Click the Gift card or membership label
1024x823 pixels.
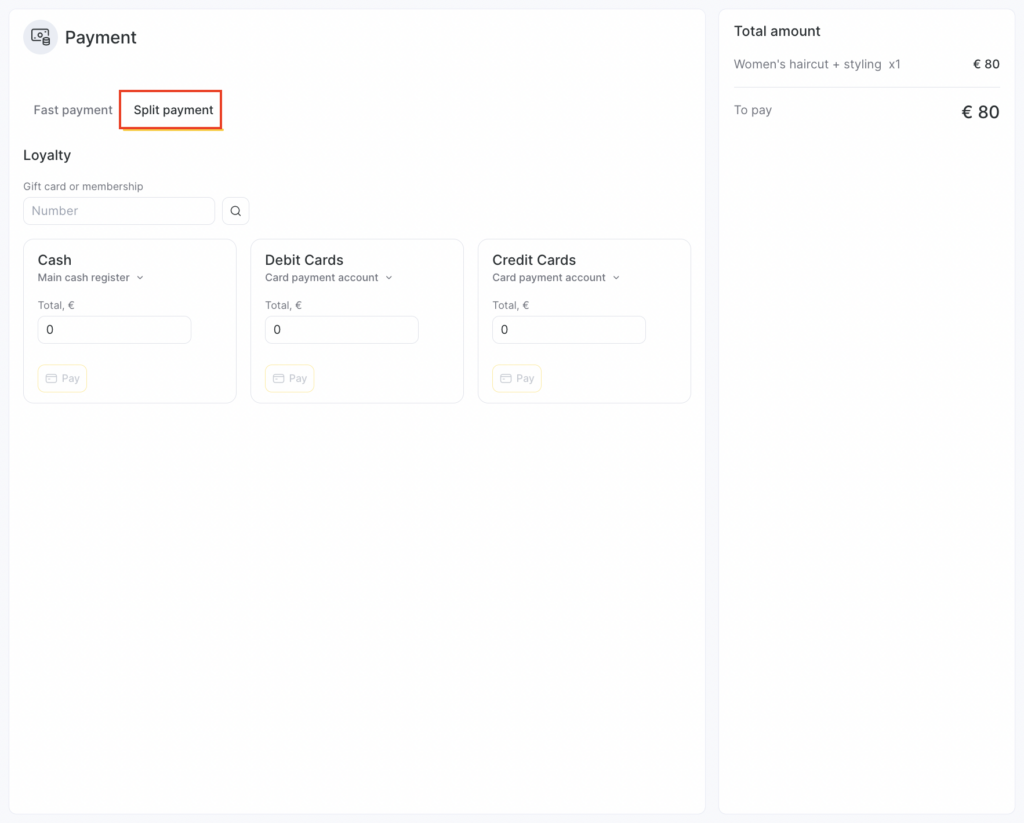tap(83, 187)
